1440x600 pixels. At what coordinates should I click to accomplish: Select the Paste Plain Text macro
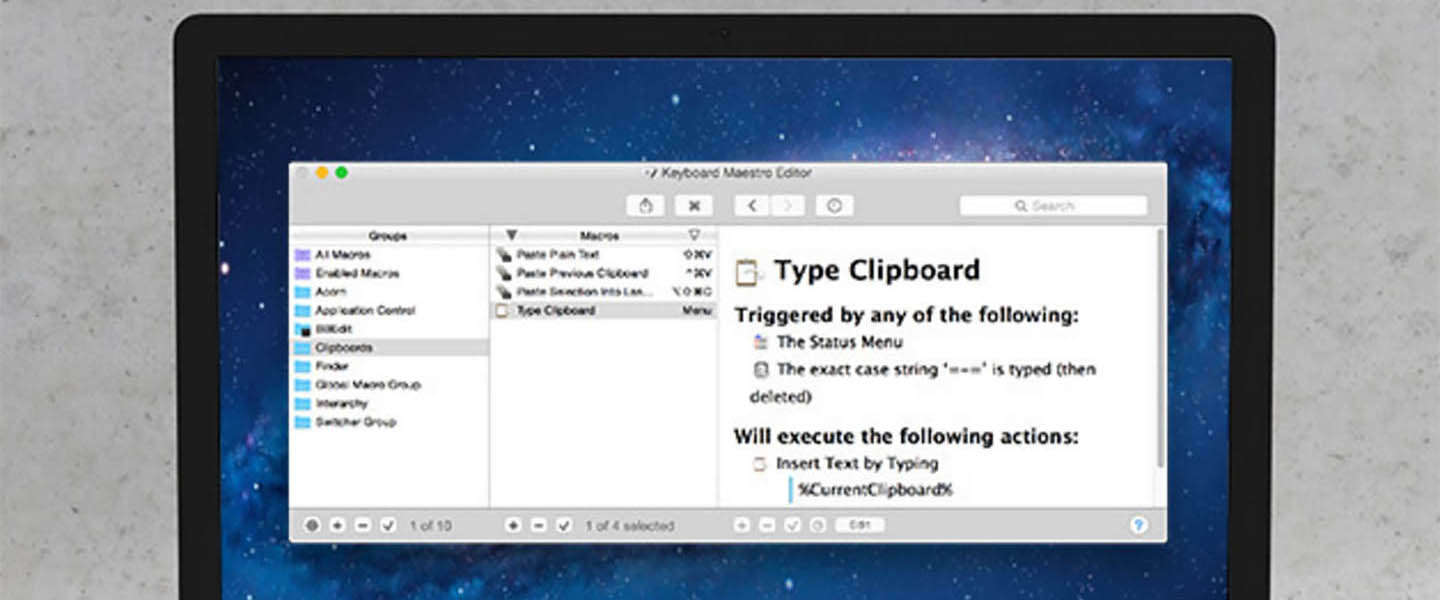pos(604,255)
